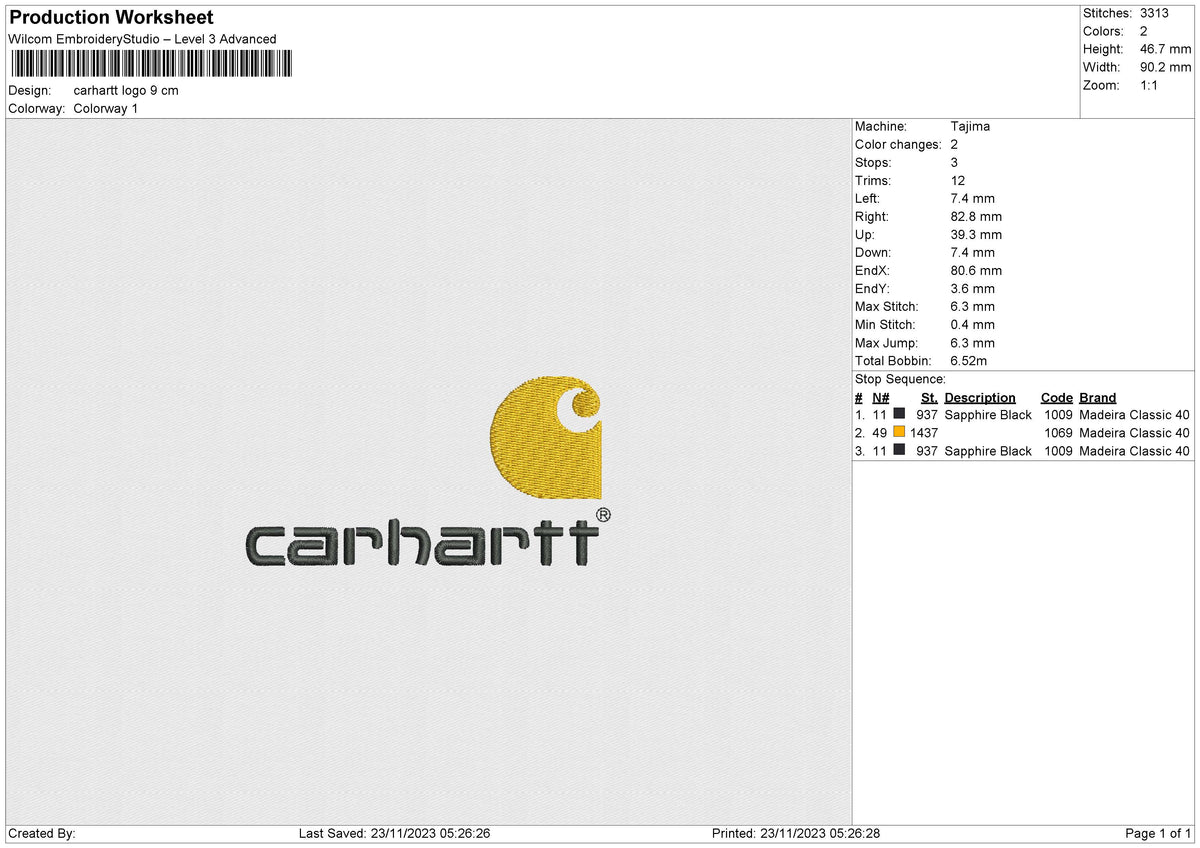Click the Production Worksheet title
Viewport: 1200px width, 848px height.
tap(111, 18)
